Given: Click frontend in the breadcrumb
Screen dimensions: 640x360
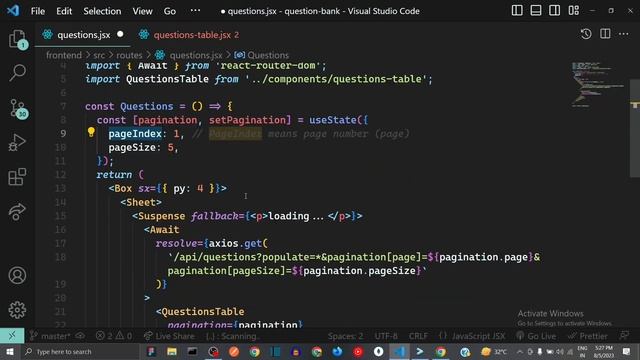Looking at the screenshot, I should click(x=64, y=55).
